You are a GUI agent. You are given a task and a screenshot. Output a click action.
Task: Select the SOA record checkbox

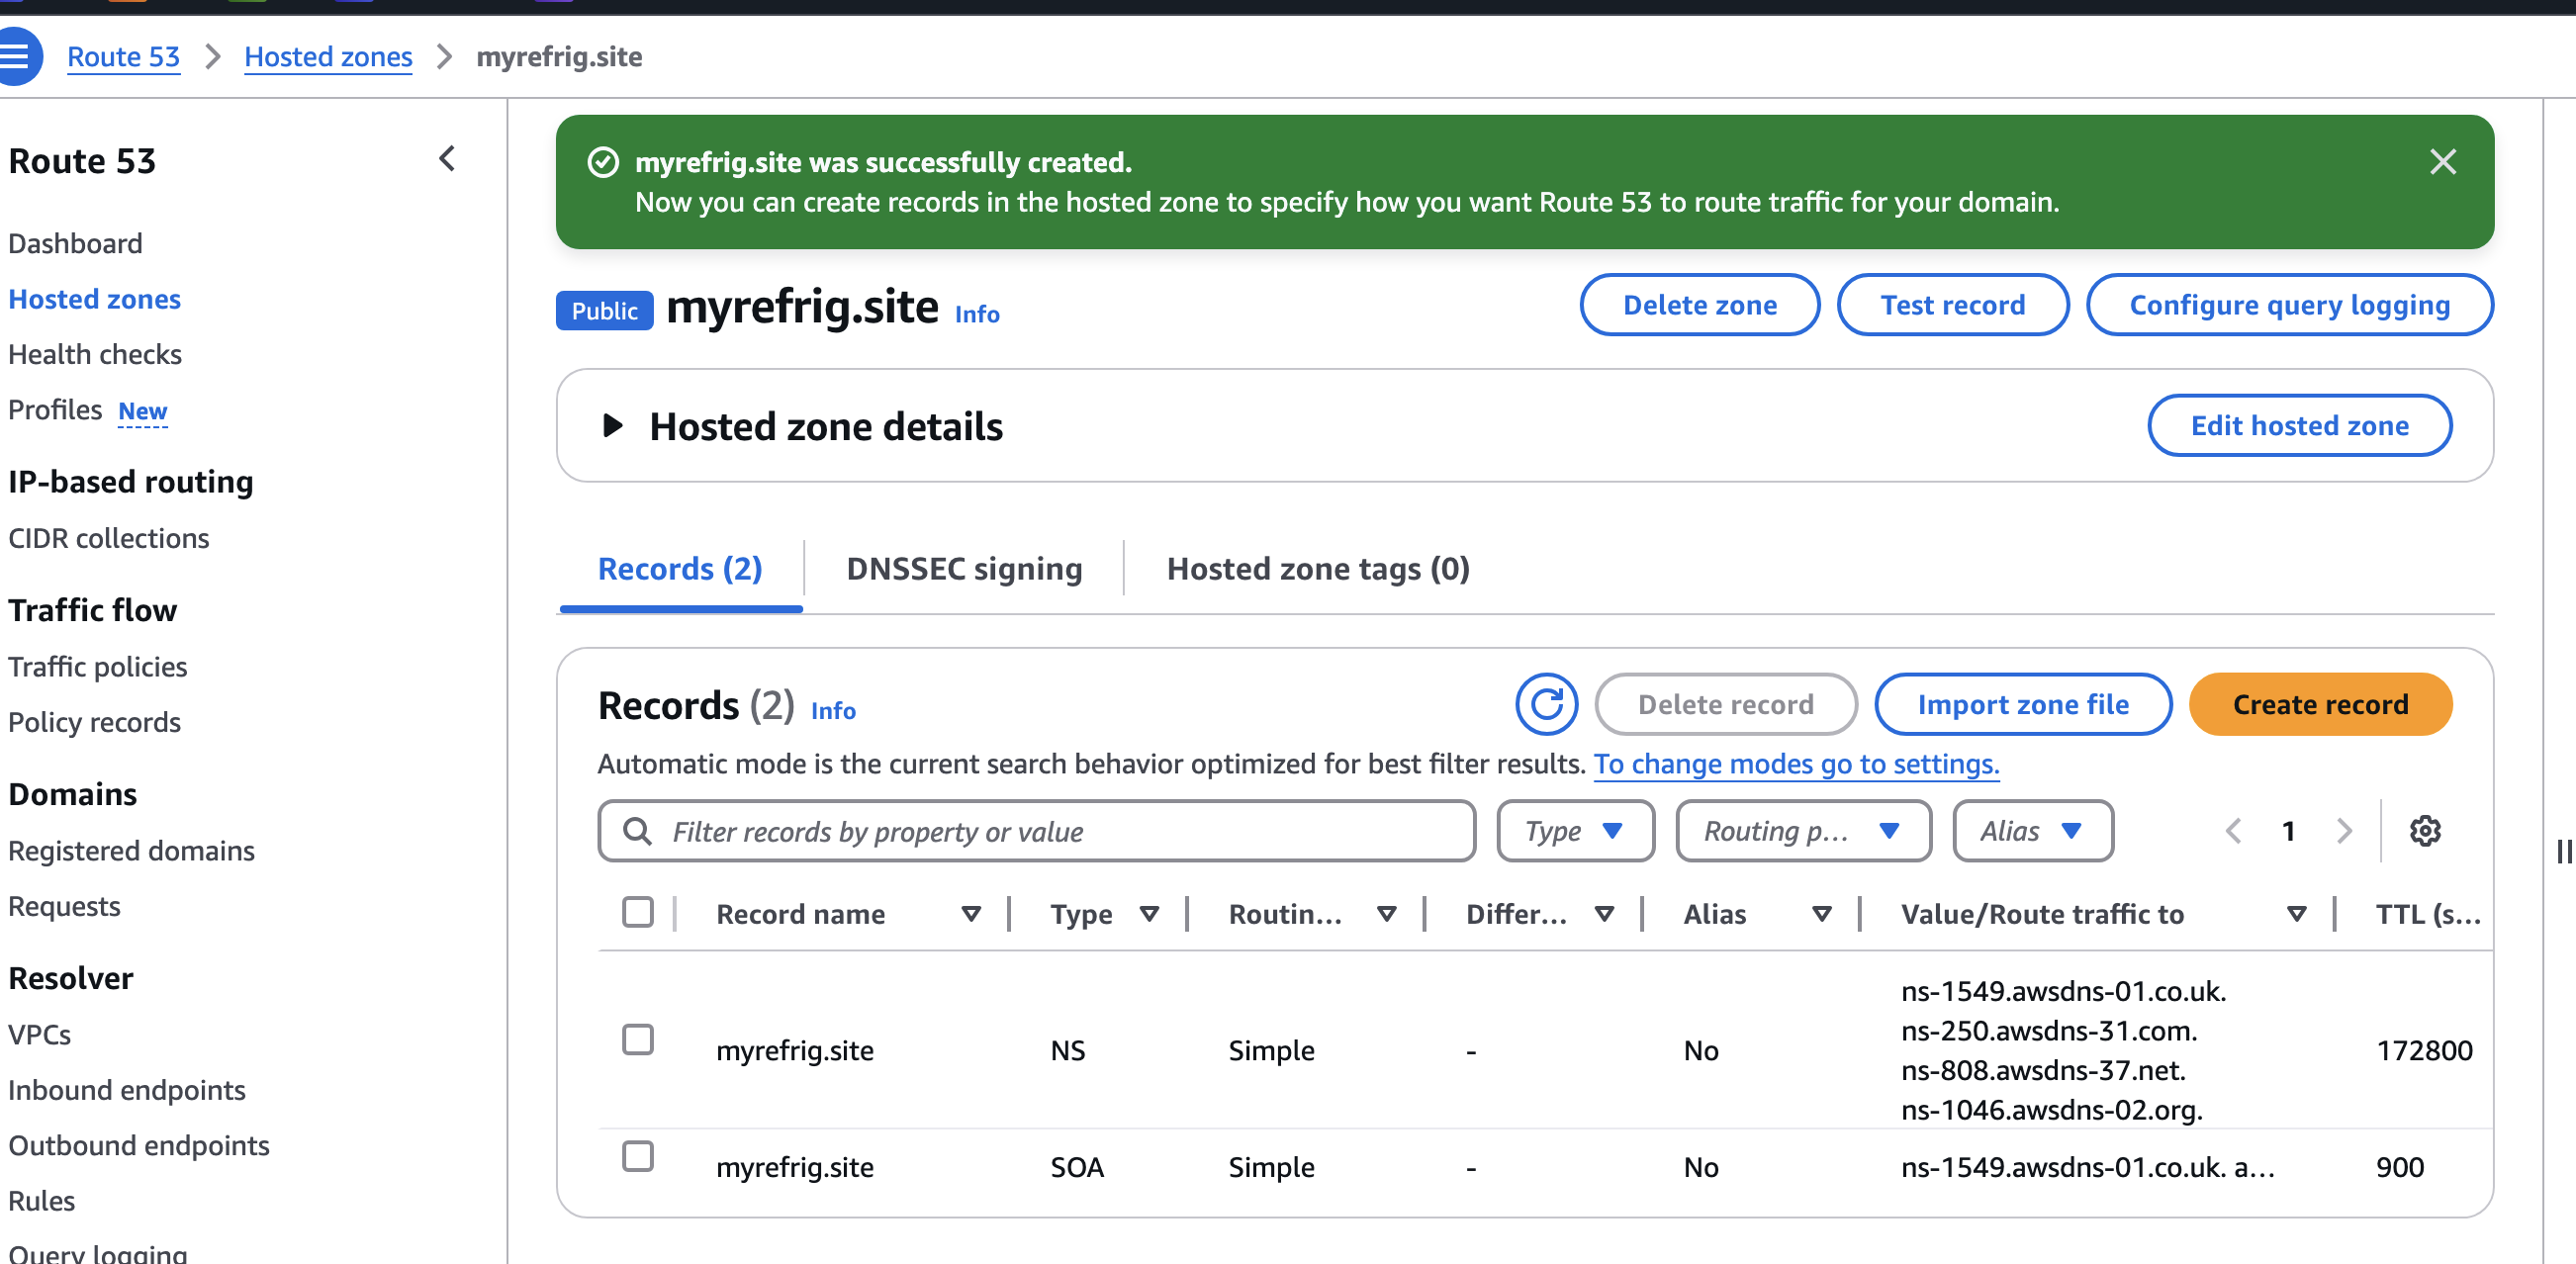[x=637, y=1156]
